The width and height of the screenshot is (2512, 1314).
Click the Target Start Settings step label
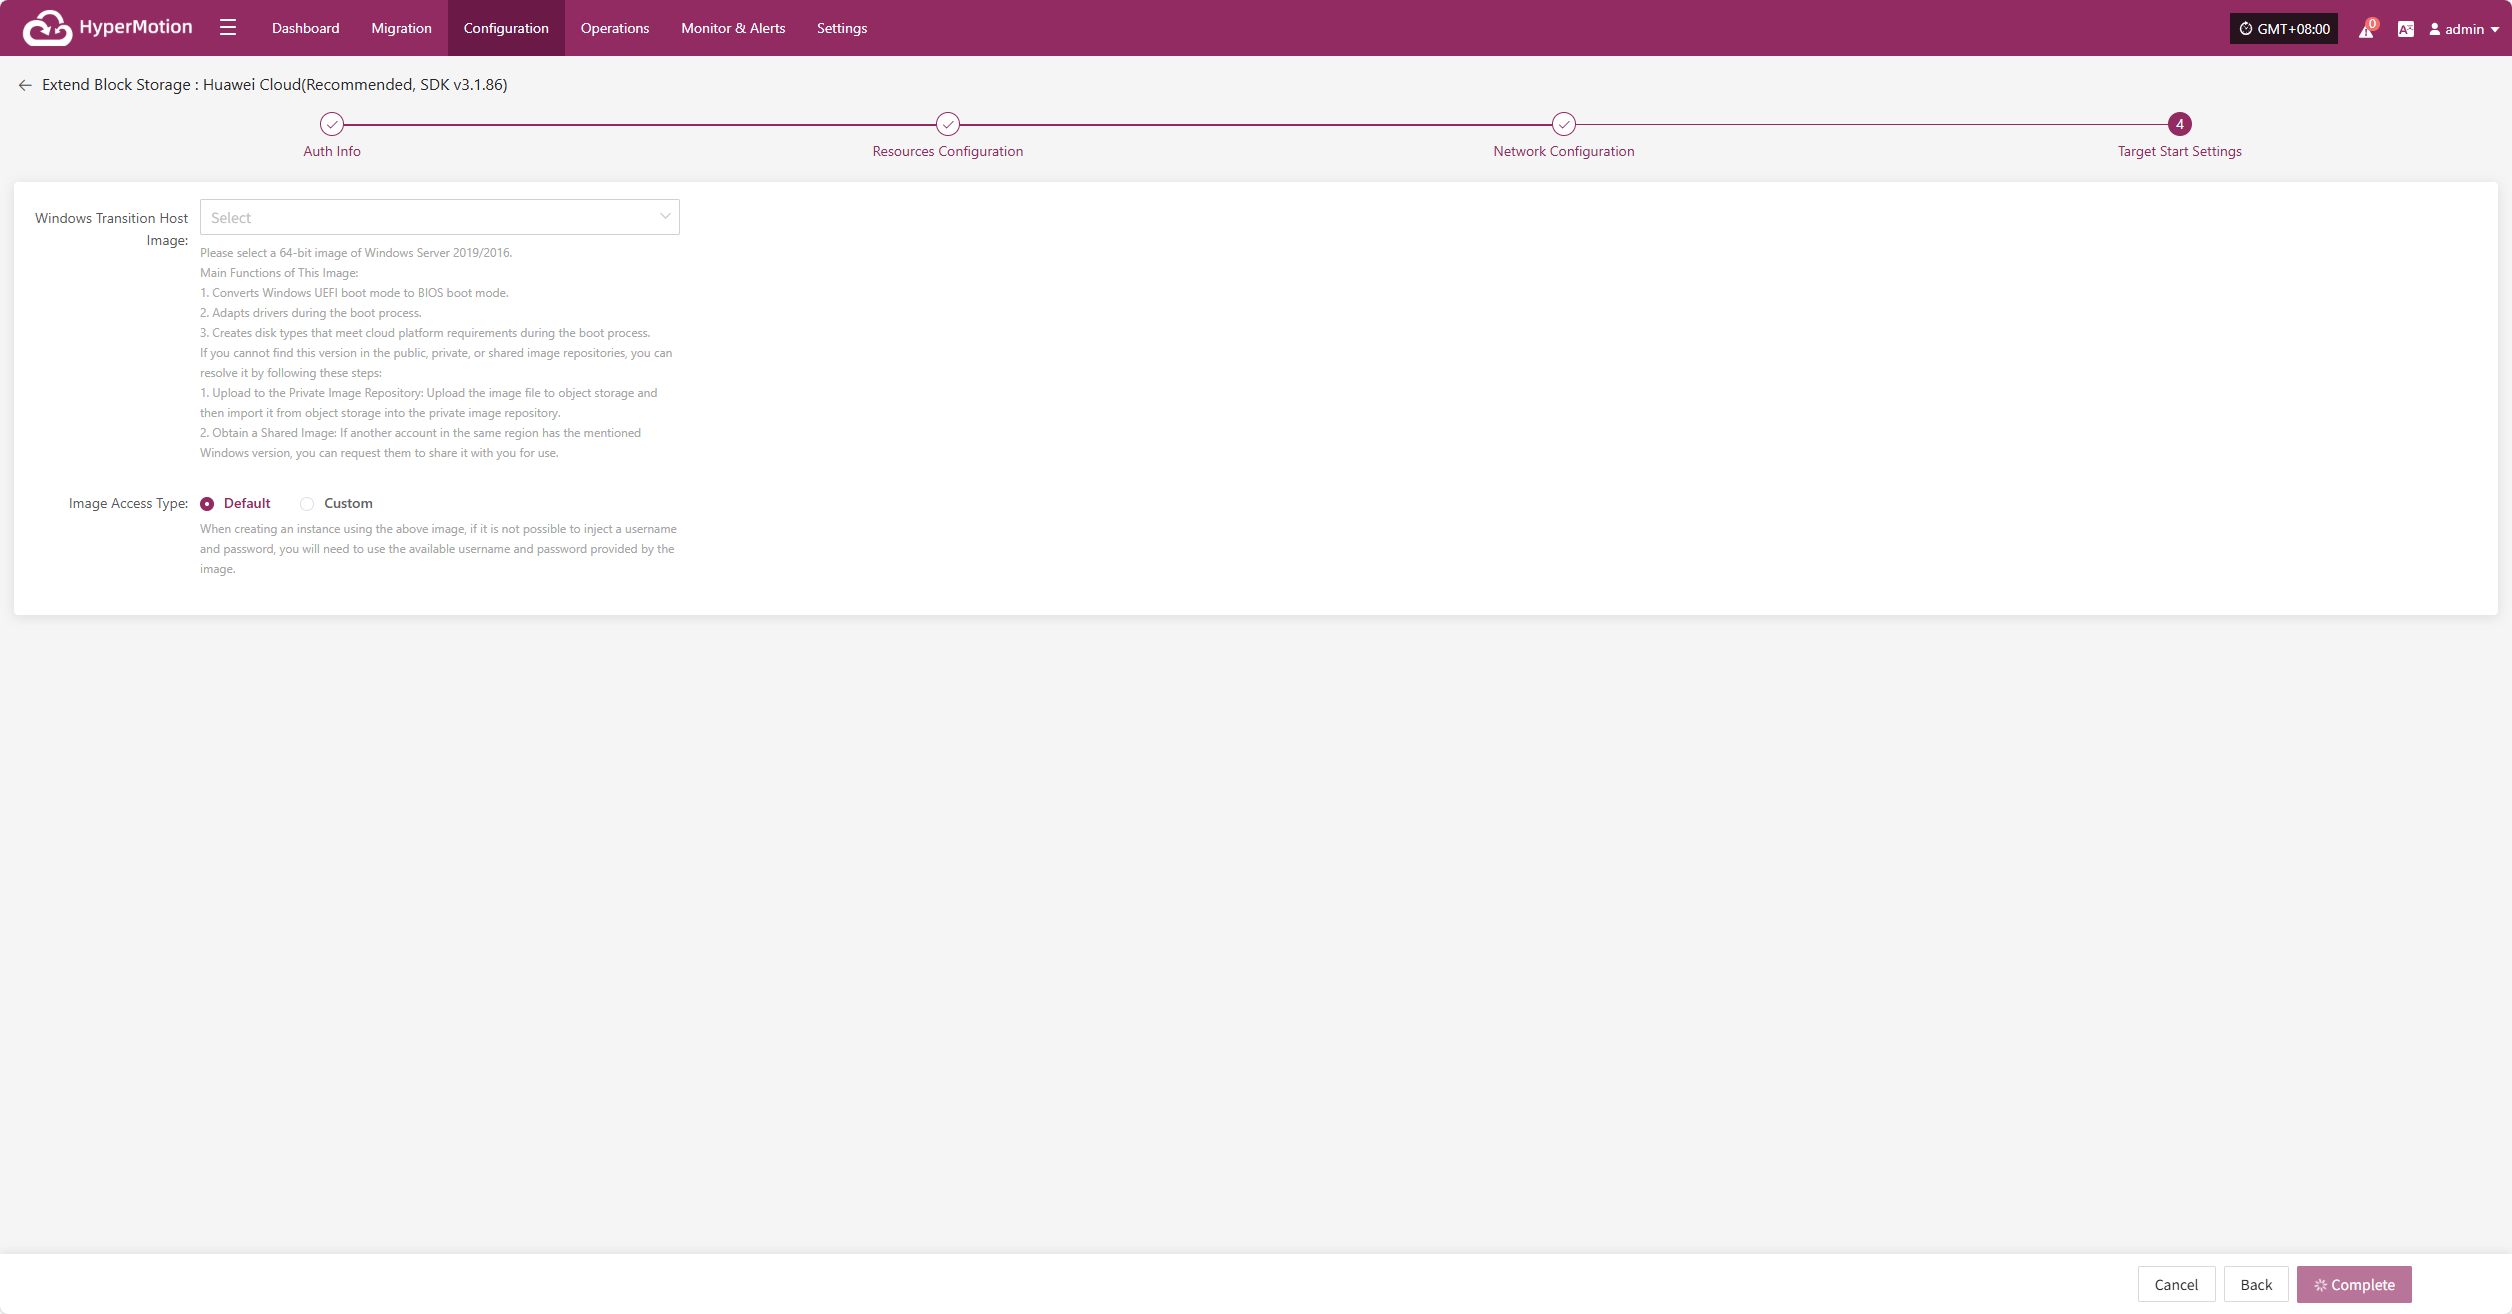coord(2180,151)
